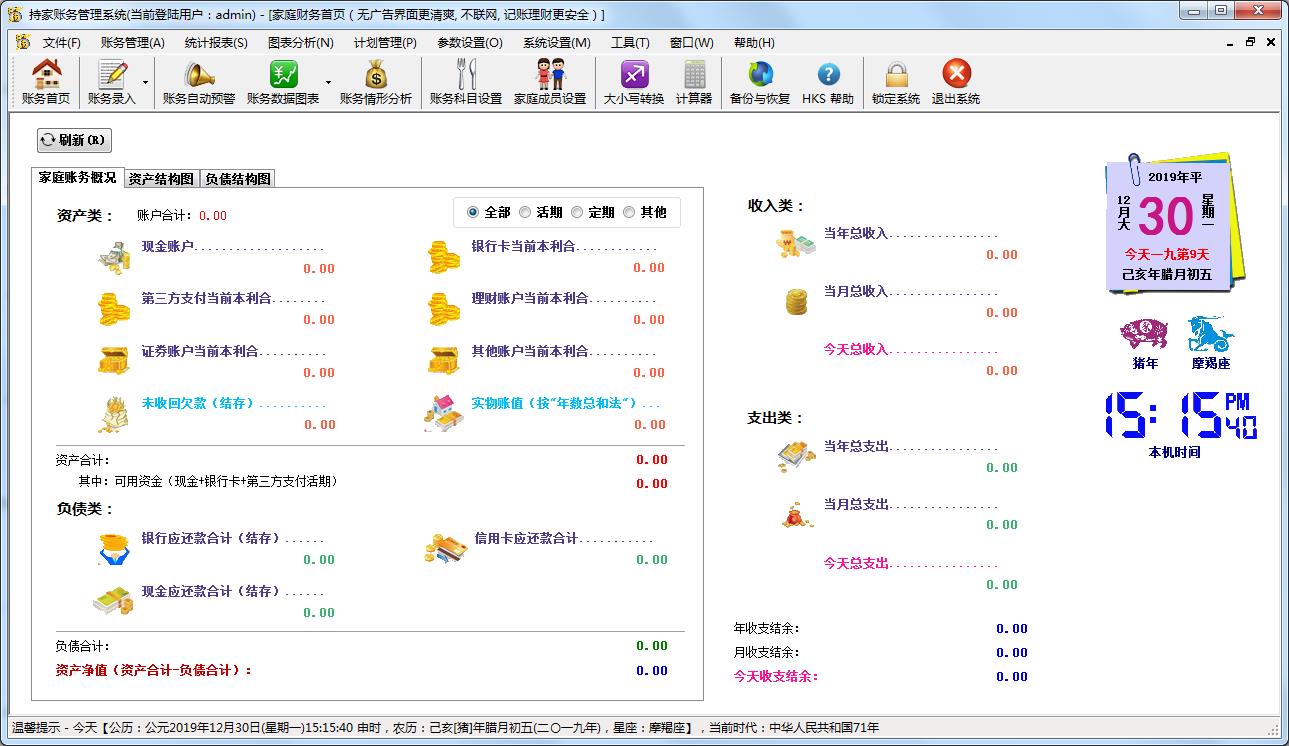Lock the system with 锁定系统
The width and height of the screenshot is (1289, 746).
click(897, 80)
